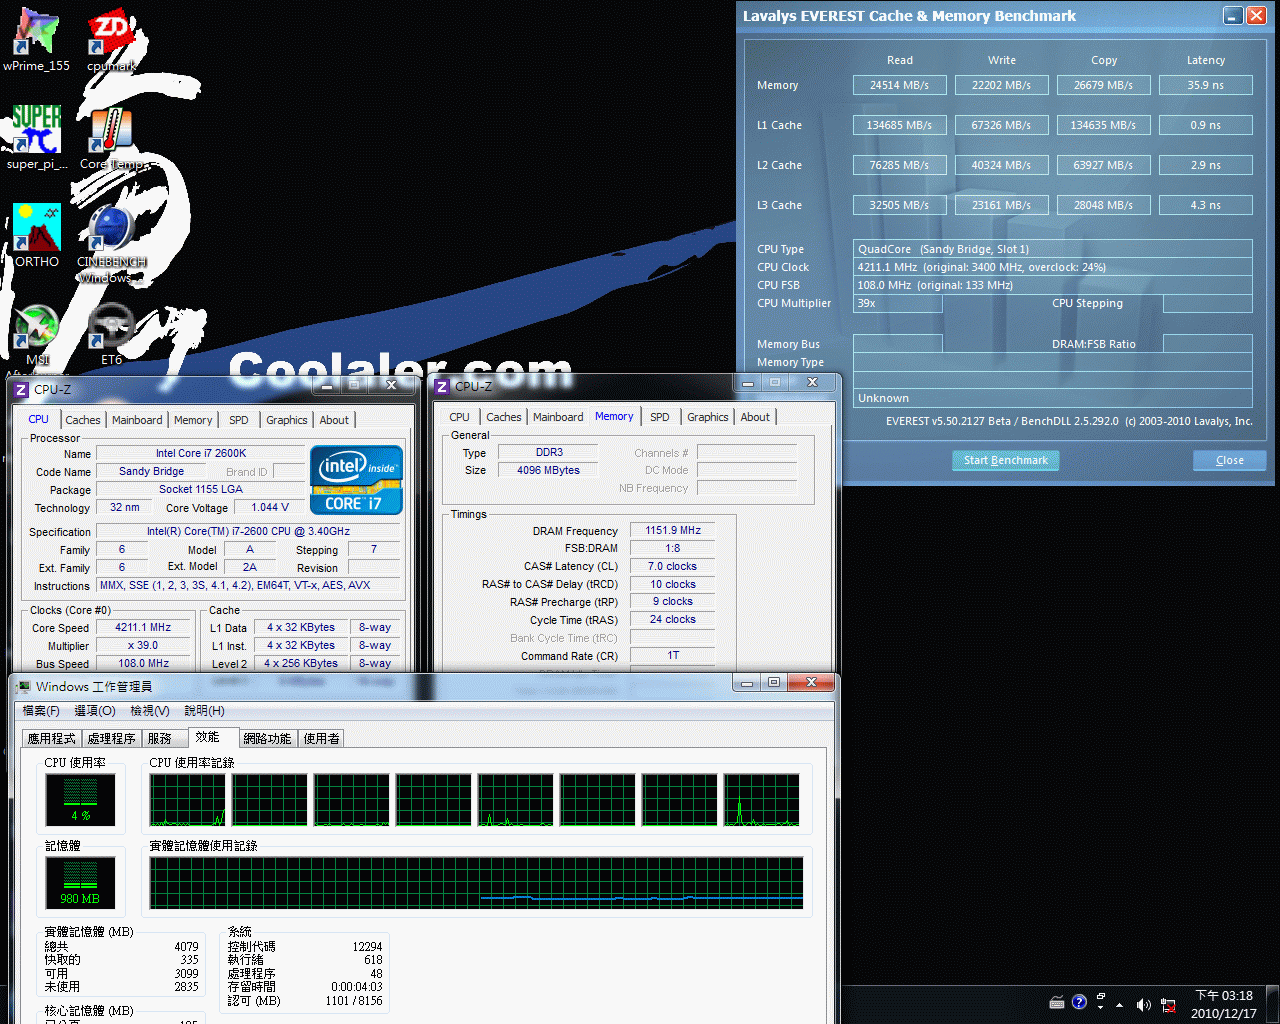Click the DRAM Frequency value 1151.9 MHz
Image resolution: width=1280 pixels, height=1024 pixels.
[x=673, y=530]
